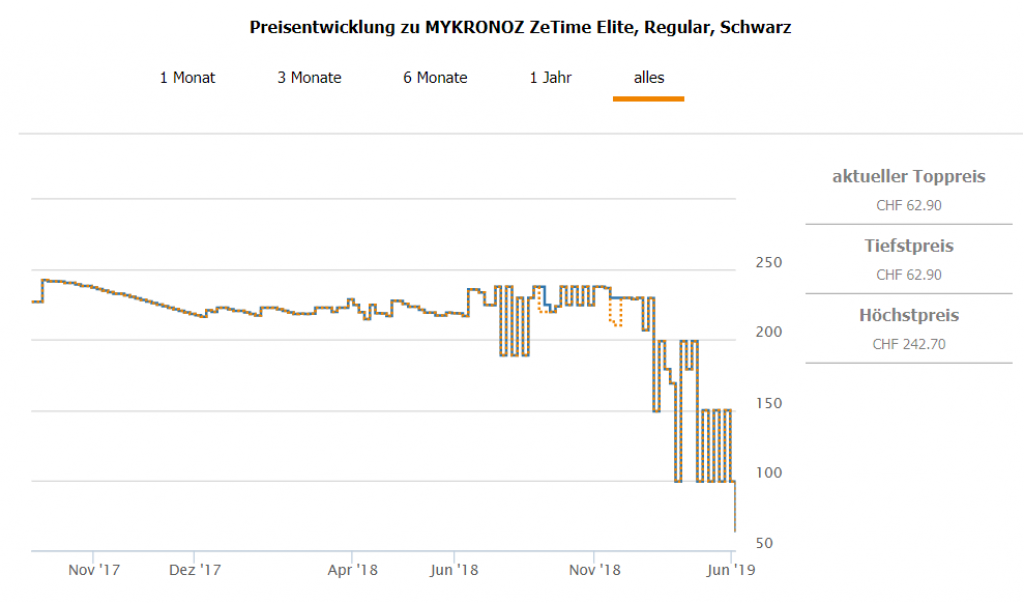Select the "alles" tab
1024x603 pixels.
648,78
